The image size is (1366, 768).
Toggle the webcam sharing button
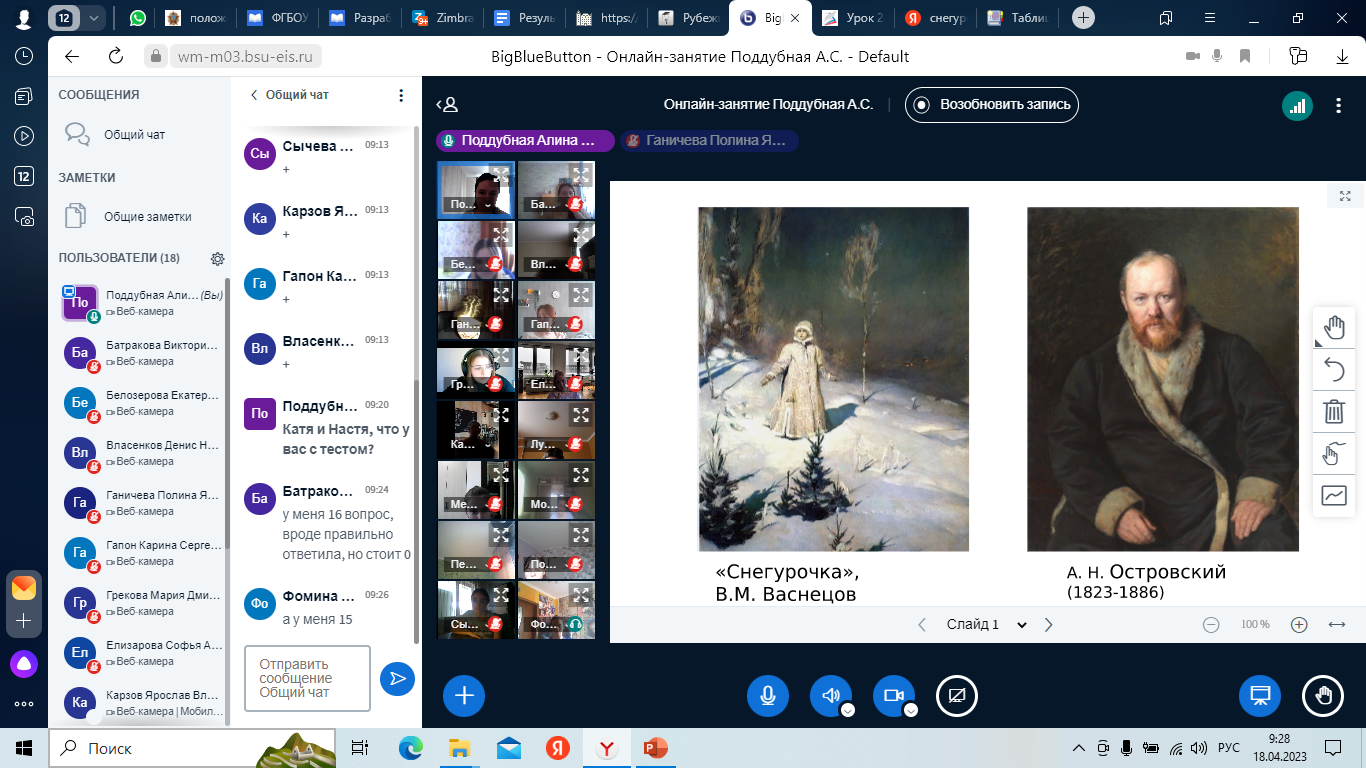(893, 696)
